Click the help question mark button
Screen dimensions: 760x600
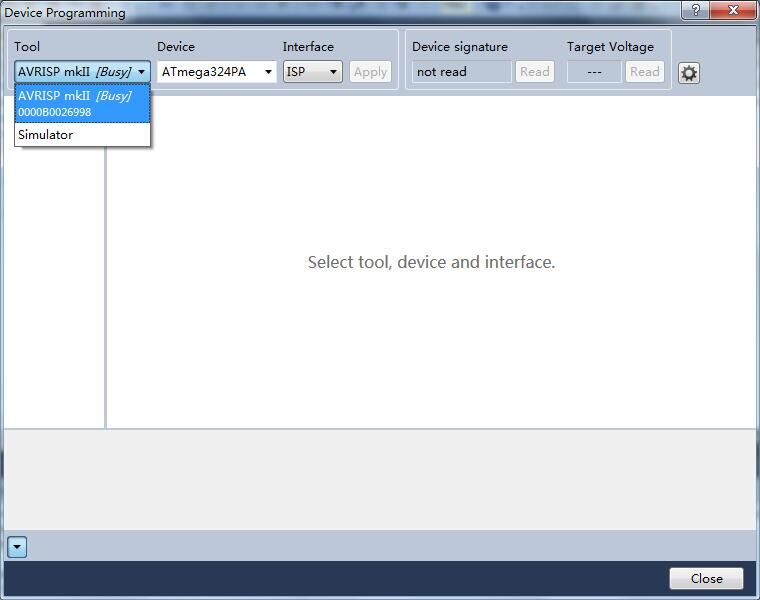696,10
